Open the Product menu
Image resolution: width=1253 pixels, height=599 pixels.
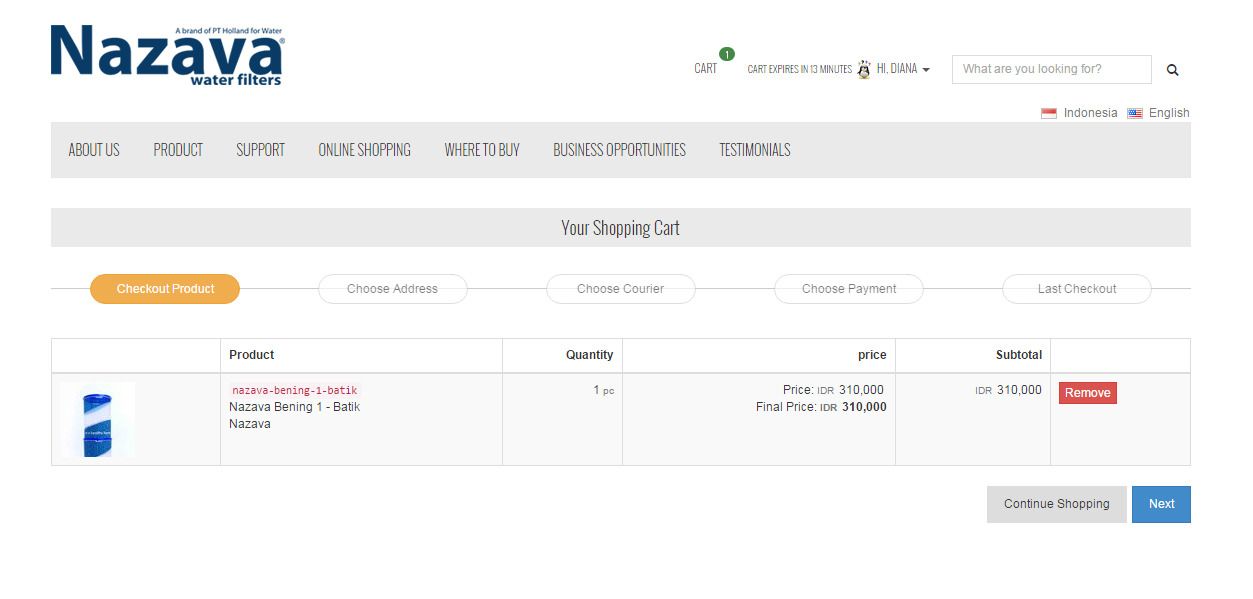click(x=178, y=150)
